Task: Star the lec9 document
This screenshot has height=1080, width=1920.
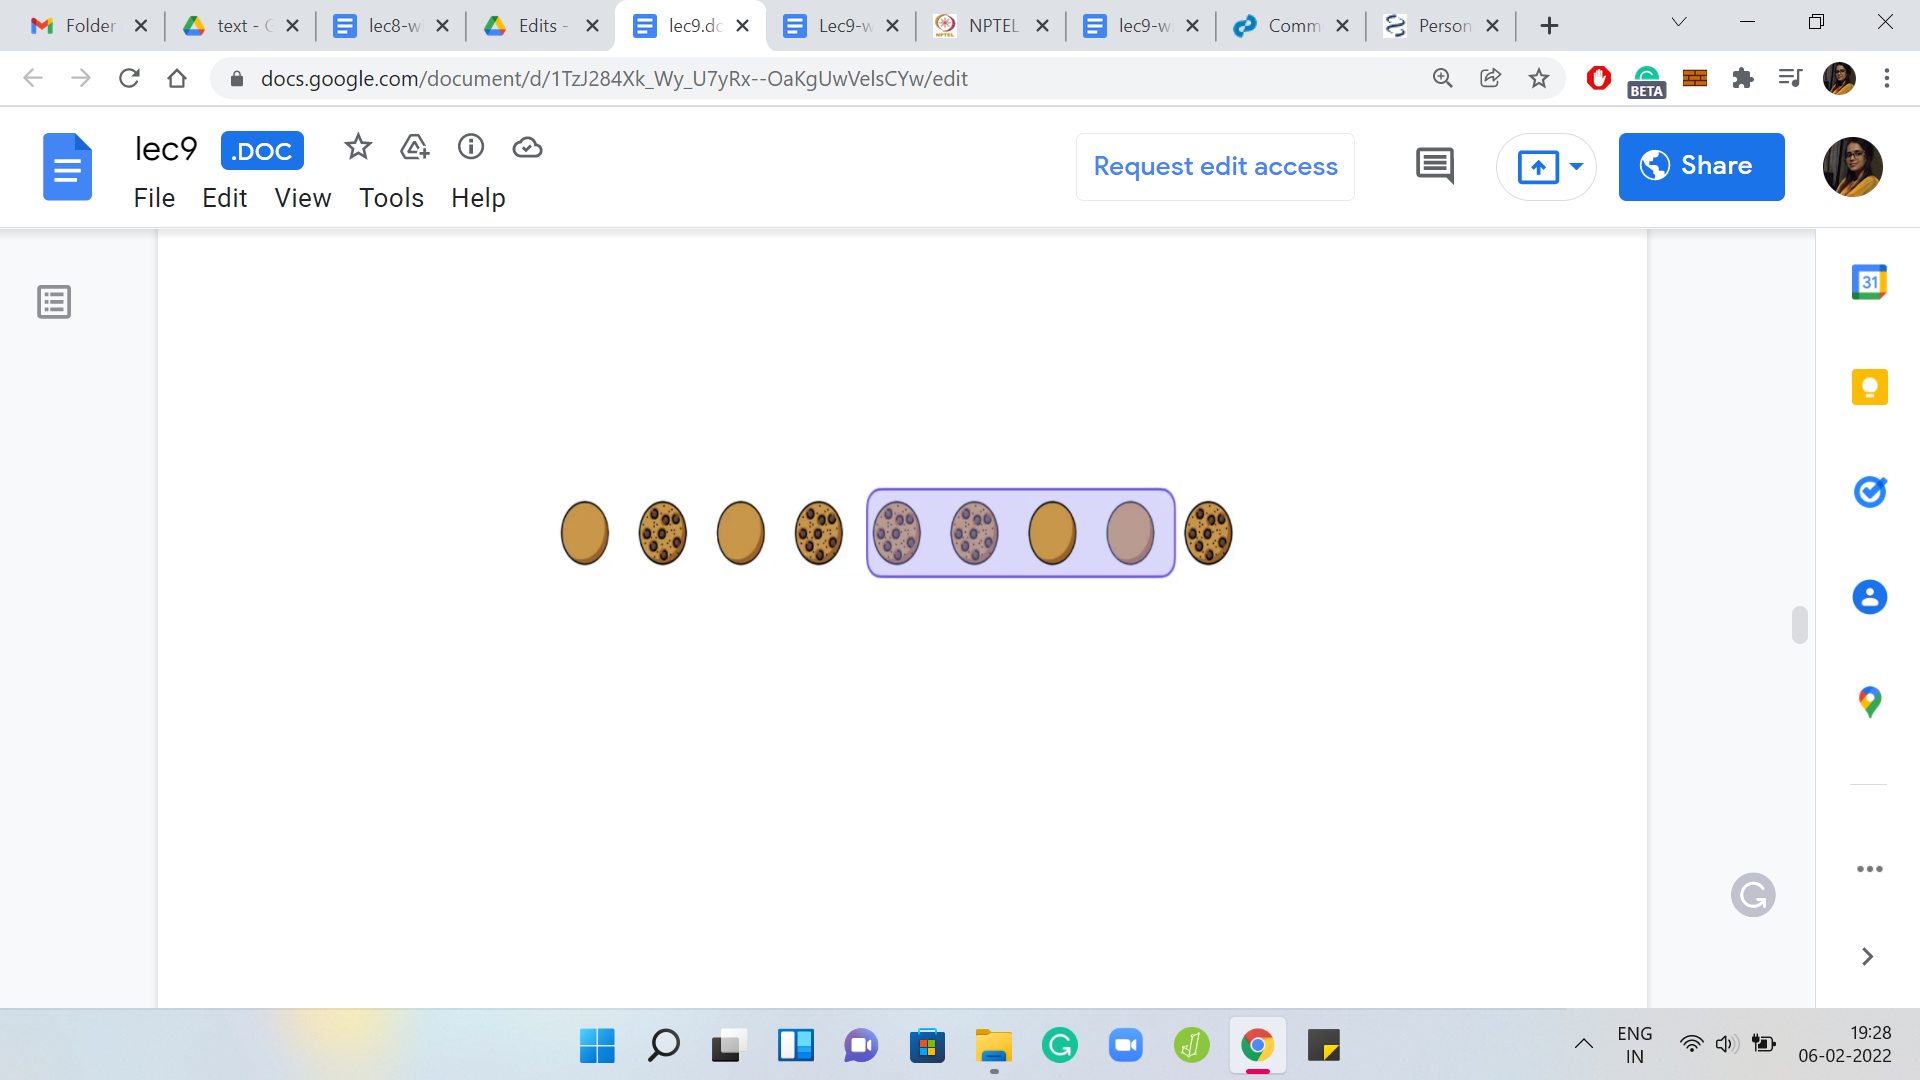Action: pos(358,148)
